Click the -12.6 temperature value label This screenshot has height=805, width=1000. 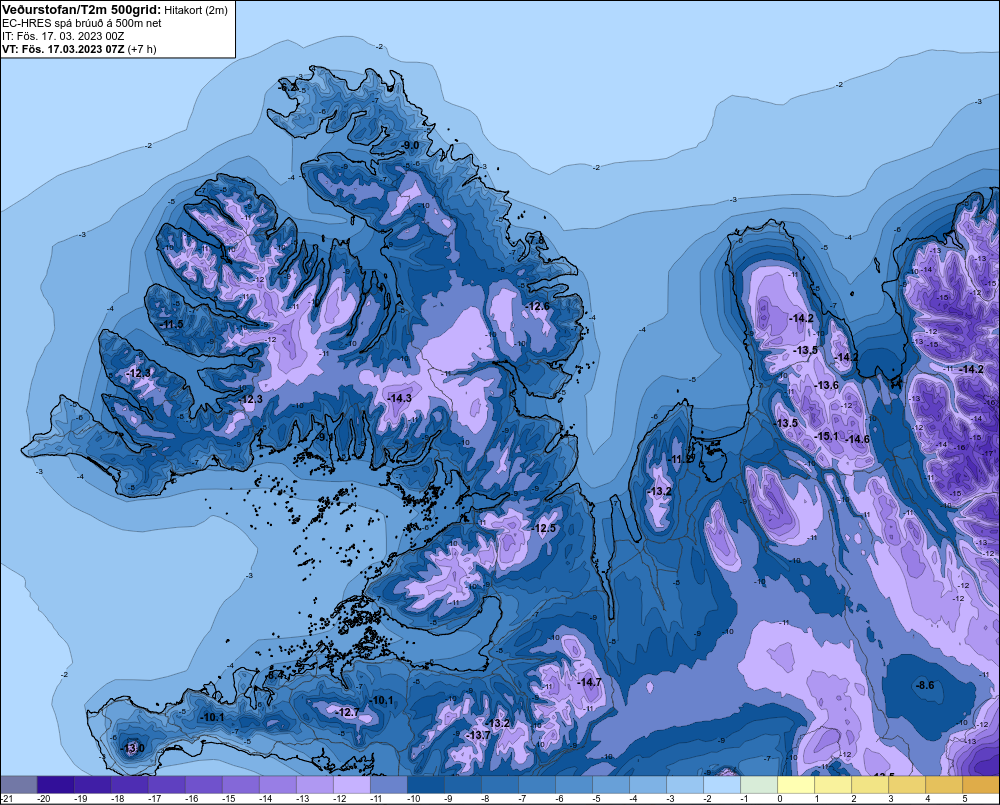pos(538,306)
